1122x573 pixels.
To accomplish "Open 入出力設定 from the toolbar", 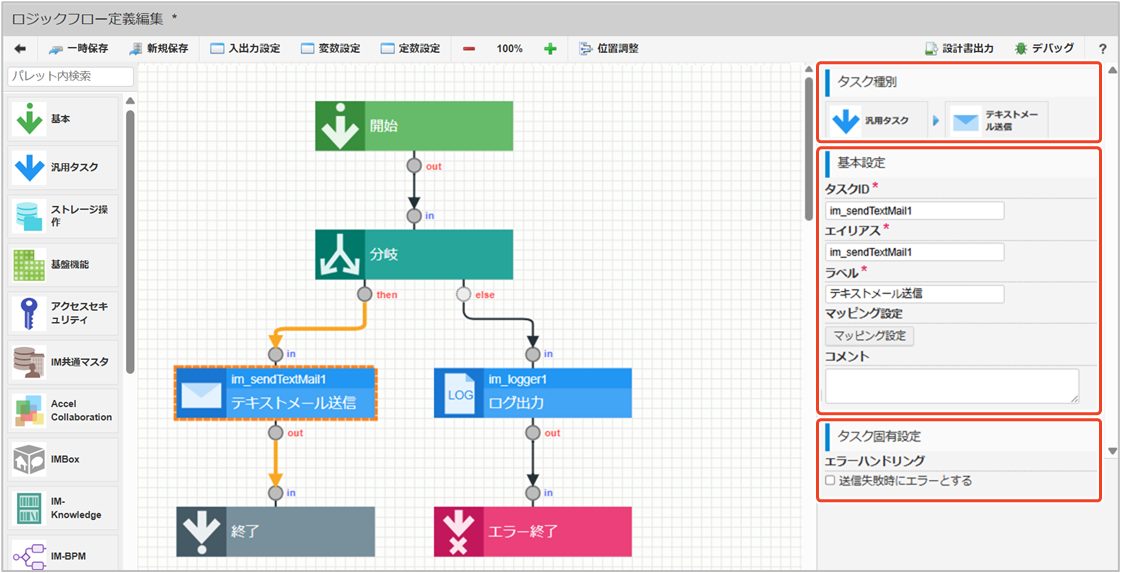I will coord(245,49).
